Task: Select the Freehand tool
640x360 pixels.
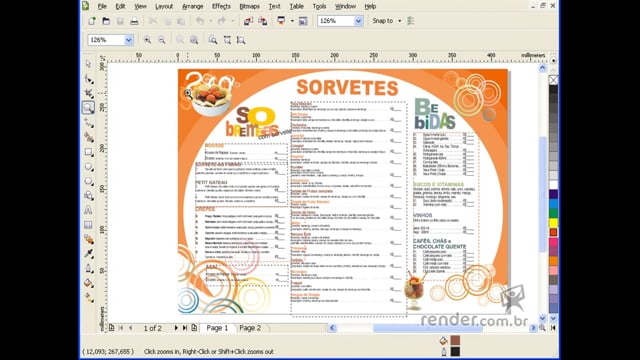Action: tap(88, 122)
